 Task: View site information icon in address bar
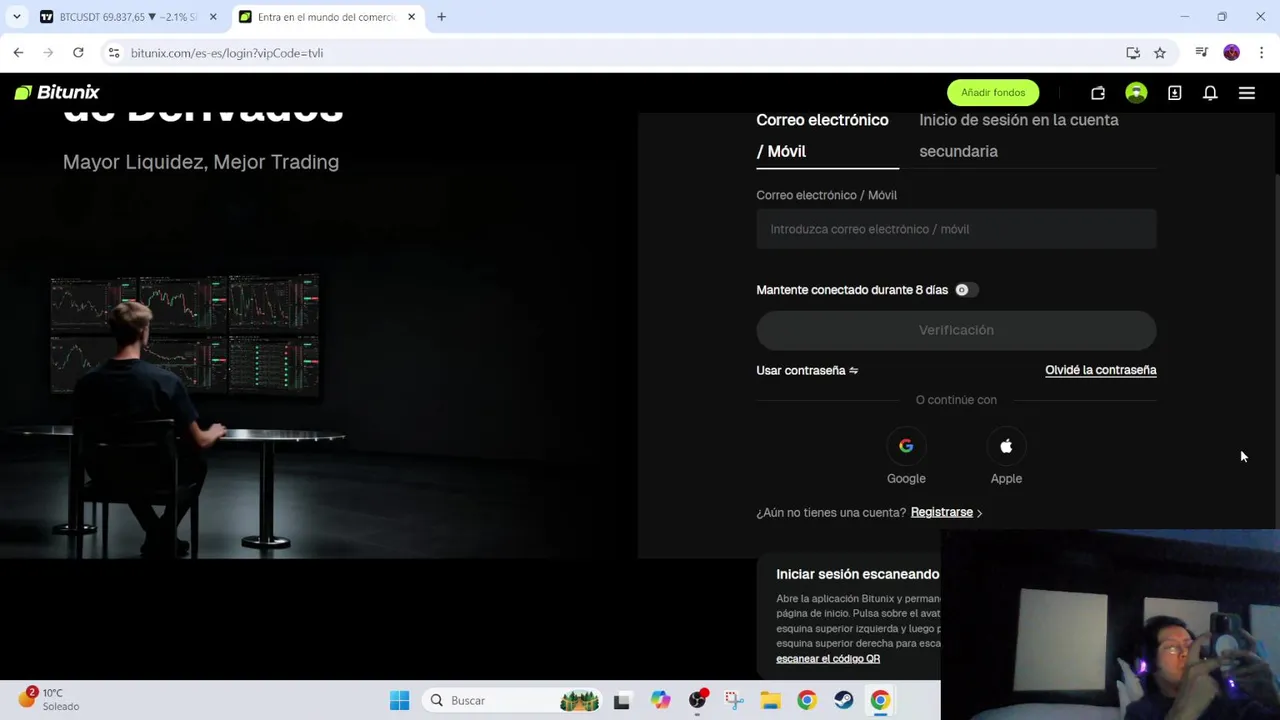click(114, 53)
